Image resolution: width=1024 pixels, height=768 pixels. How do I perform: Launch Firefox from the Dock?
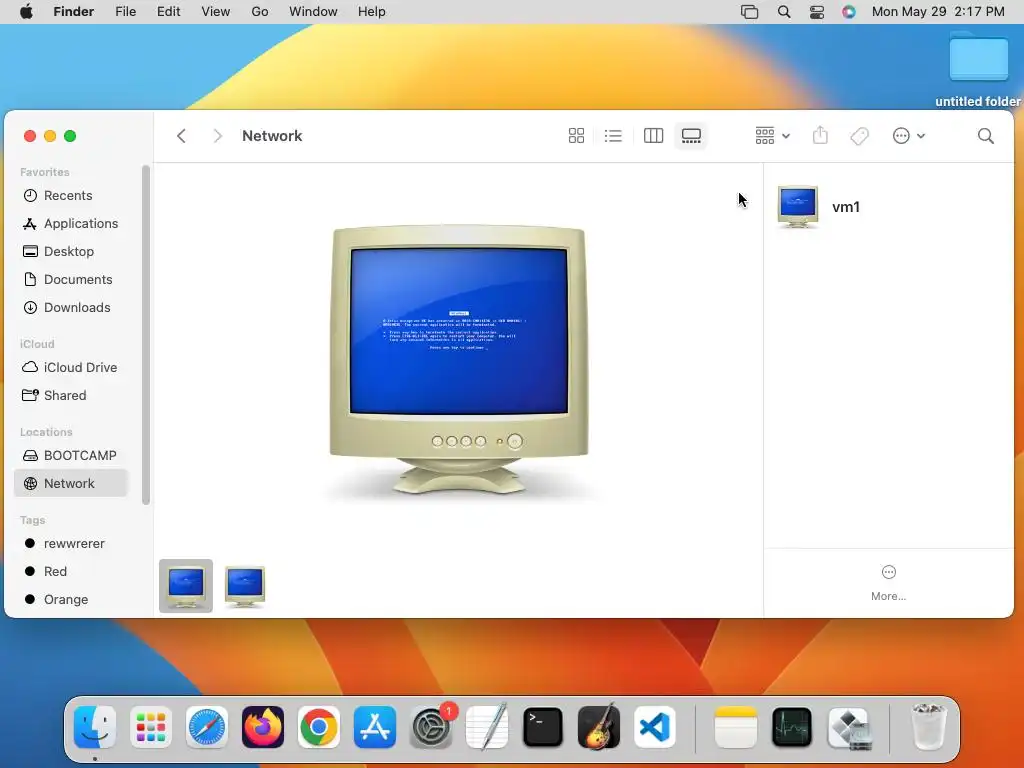263,727
